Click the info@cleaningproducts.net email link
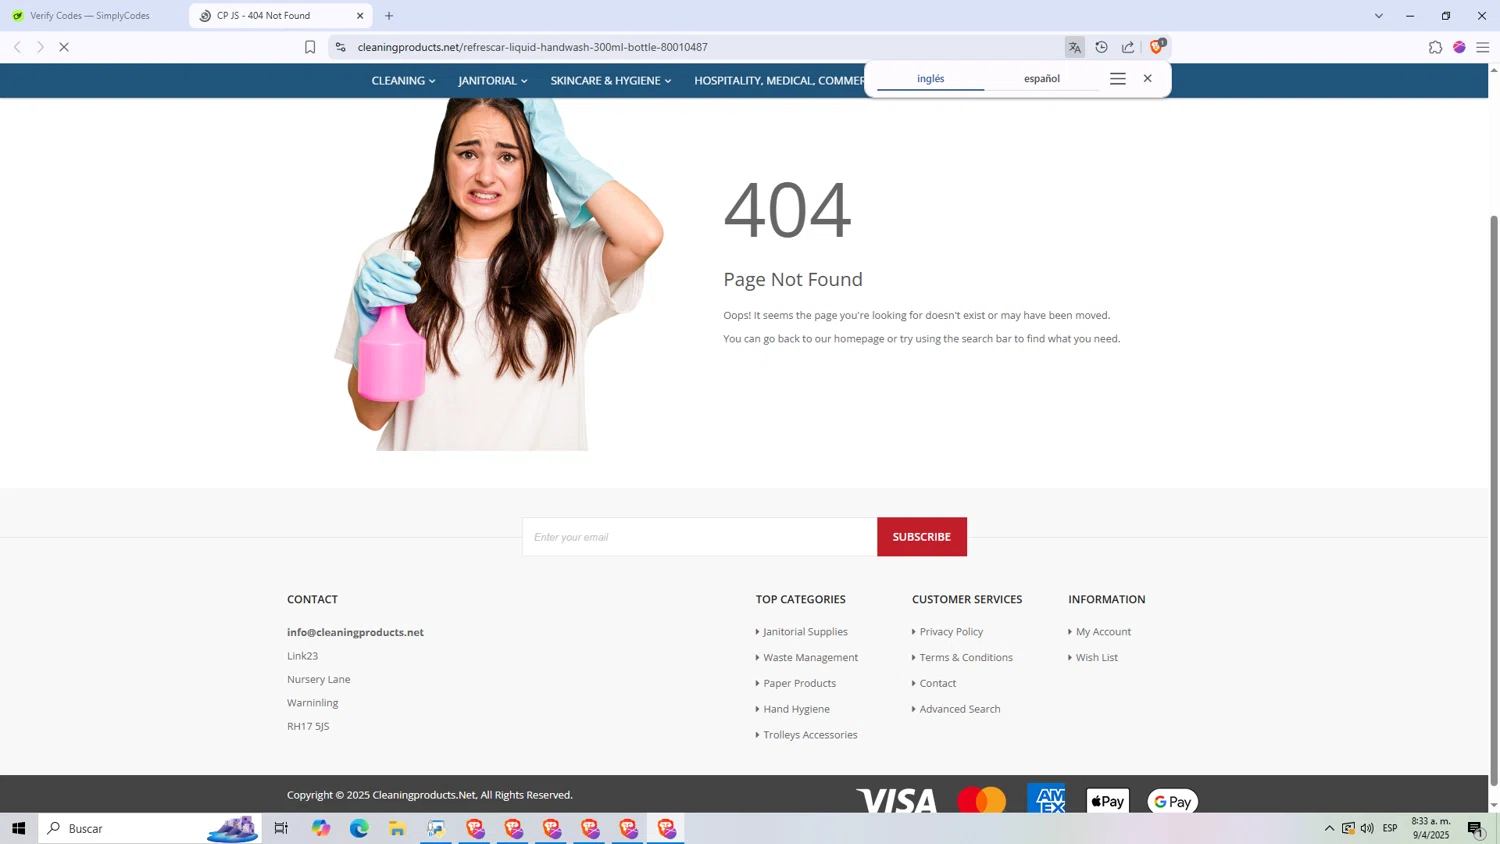The width and height of the screenshot is (1500, 844). tap(355, 632)
